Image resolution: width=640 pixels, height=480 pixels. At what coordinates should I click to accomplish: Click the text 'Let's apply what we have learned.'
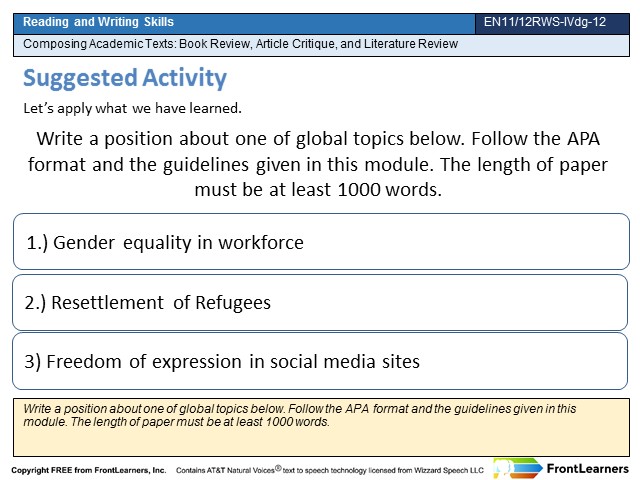[x=133, y=109]
